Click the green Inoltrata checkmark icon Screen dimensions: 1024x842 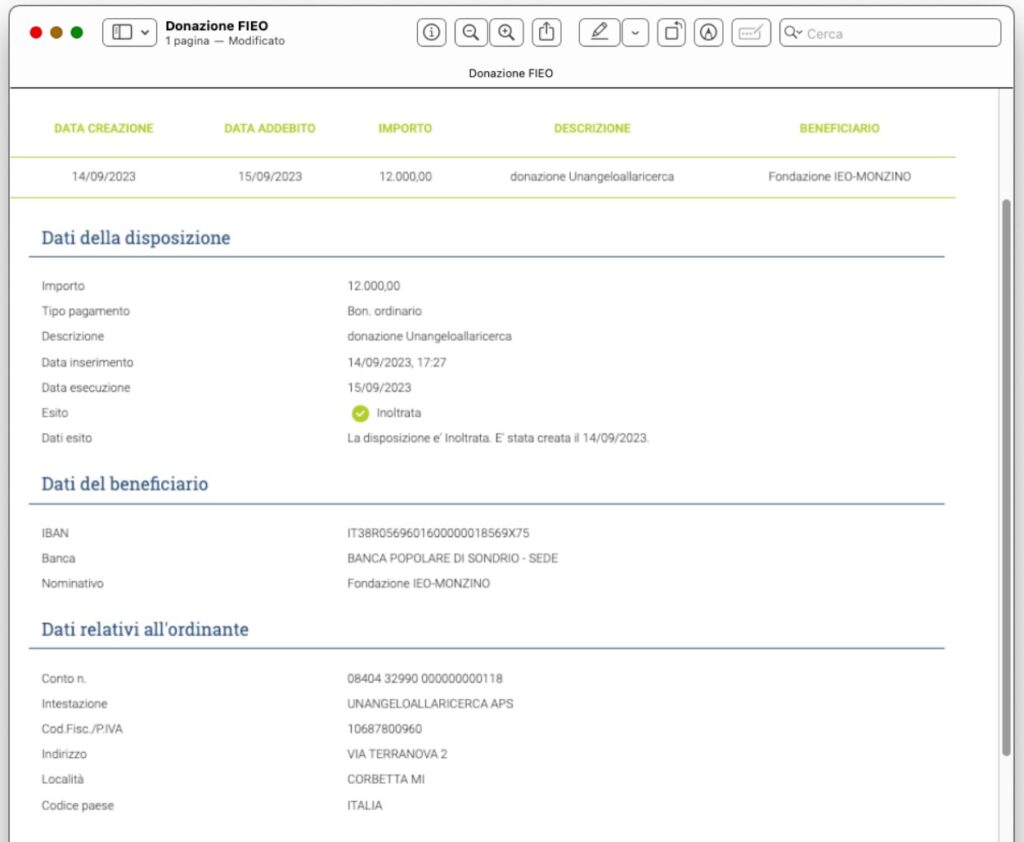coord(360,413)
